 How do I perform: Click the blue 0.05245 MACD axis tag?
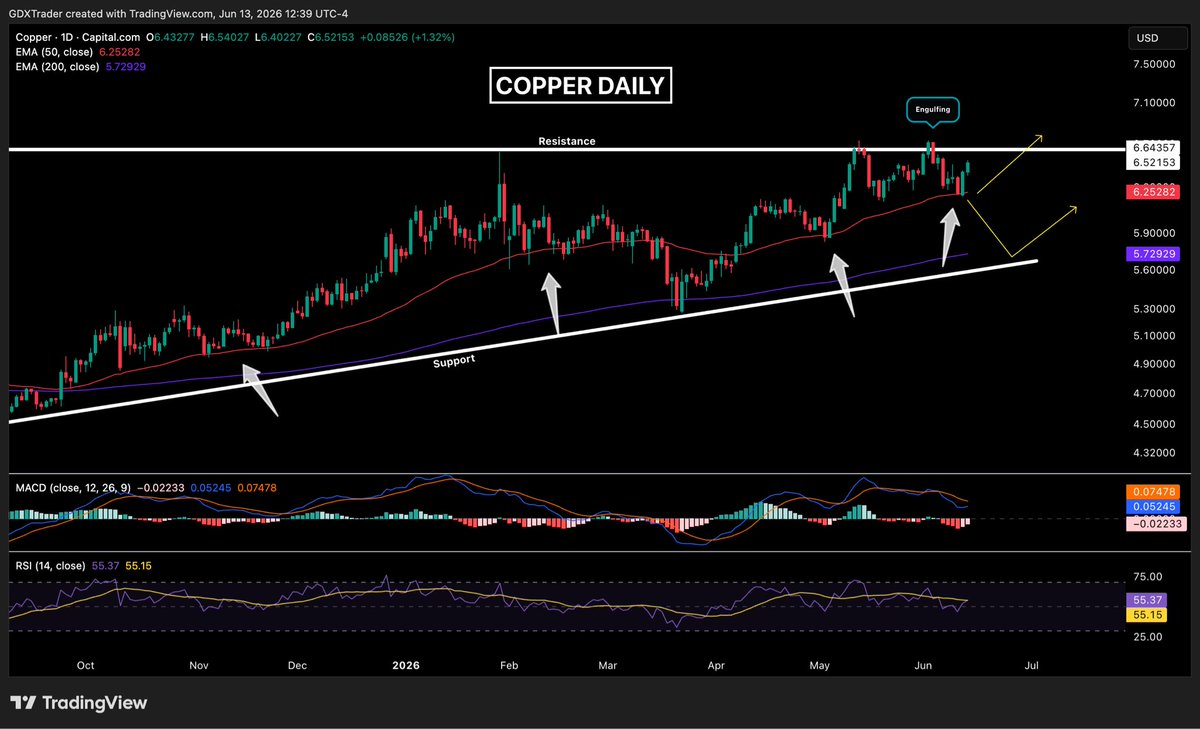tap(1154, 507)
